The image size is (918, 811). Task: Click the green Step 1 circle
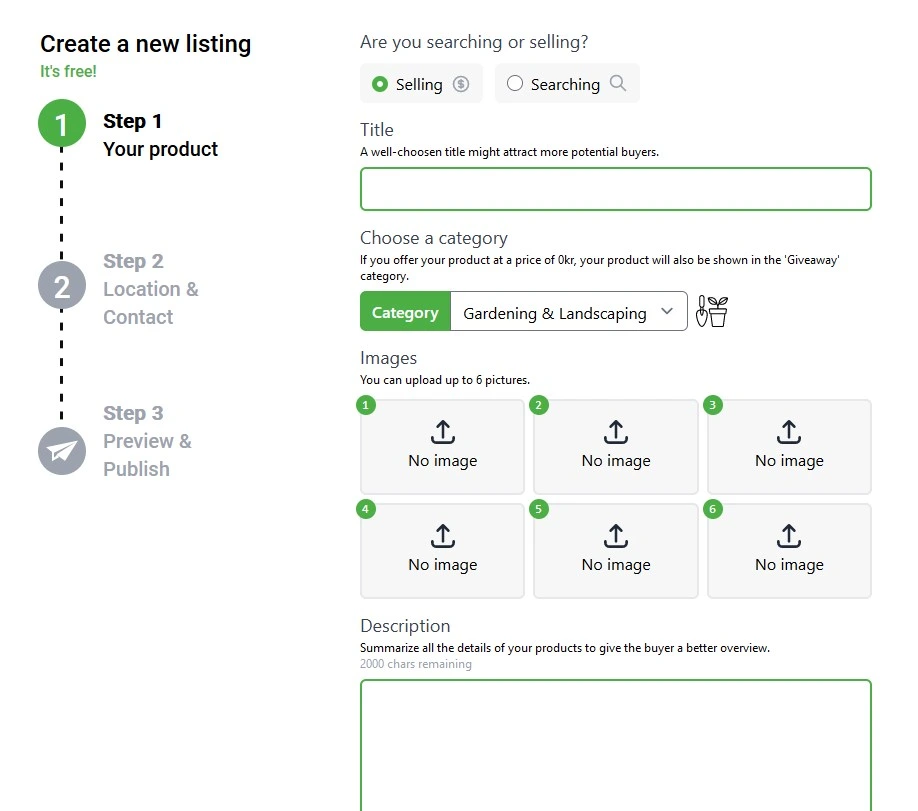(62, 125)
